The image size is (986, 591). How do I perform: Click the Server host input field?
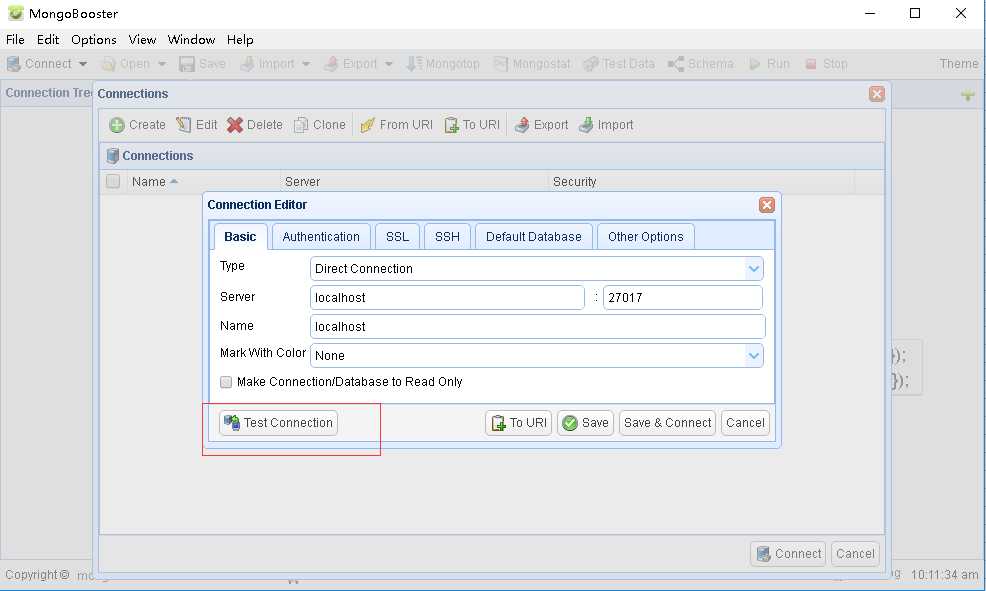(x=447, y=297)
